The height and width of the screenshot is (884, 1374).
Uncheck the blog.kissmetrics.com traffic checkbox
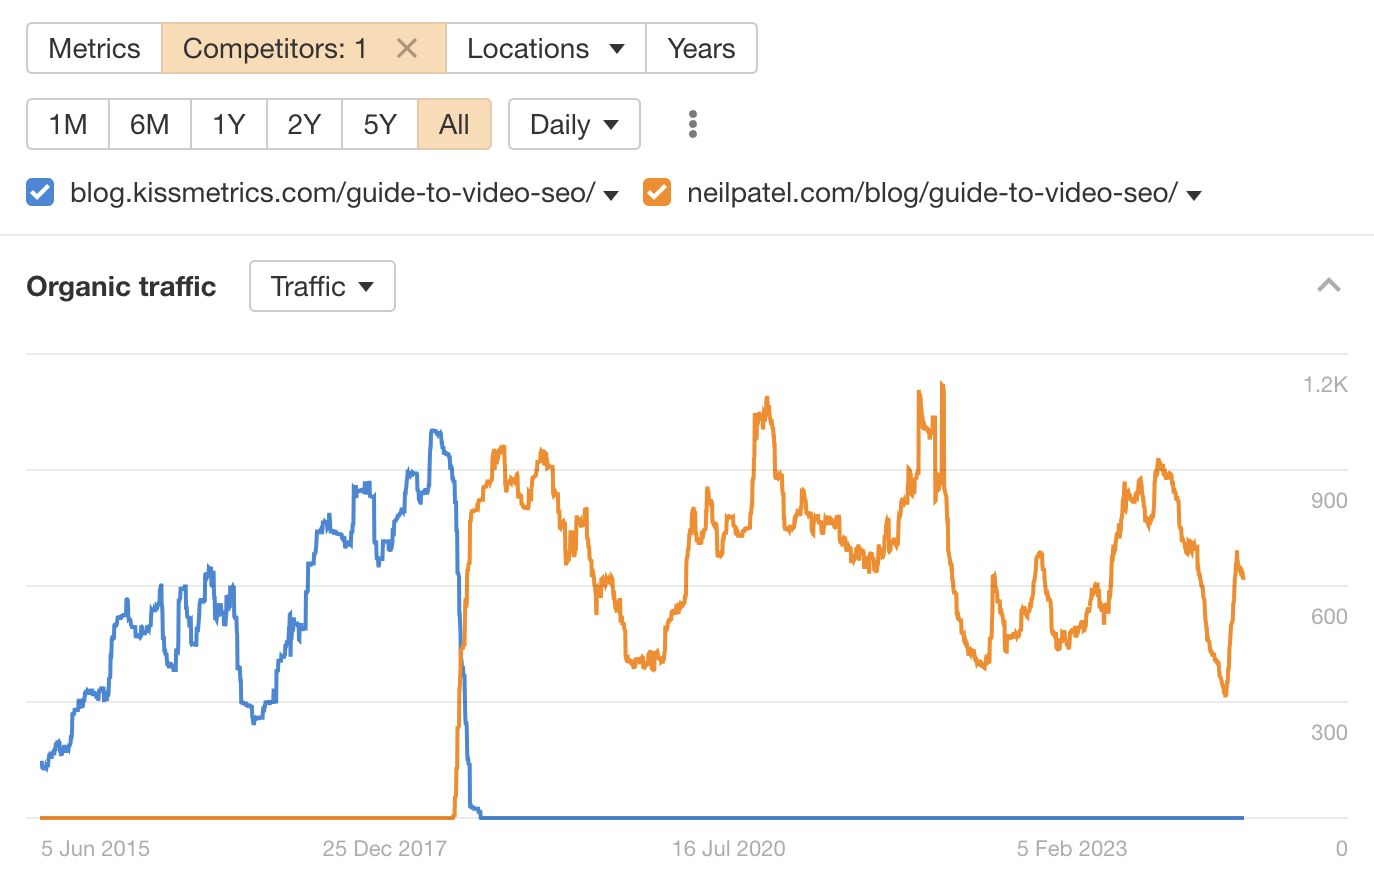pyautogui.click(x=39, y=193)
